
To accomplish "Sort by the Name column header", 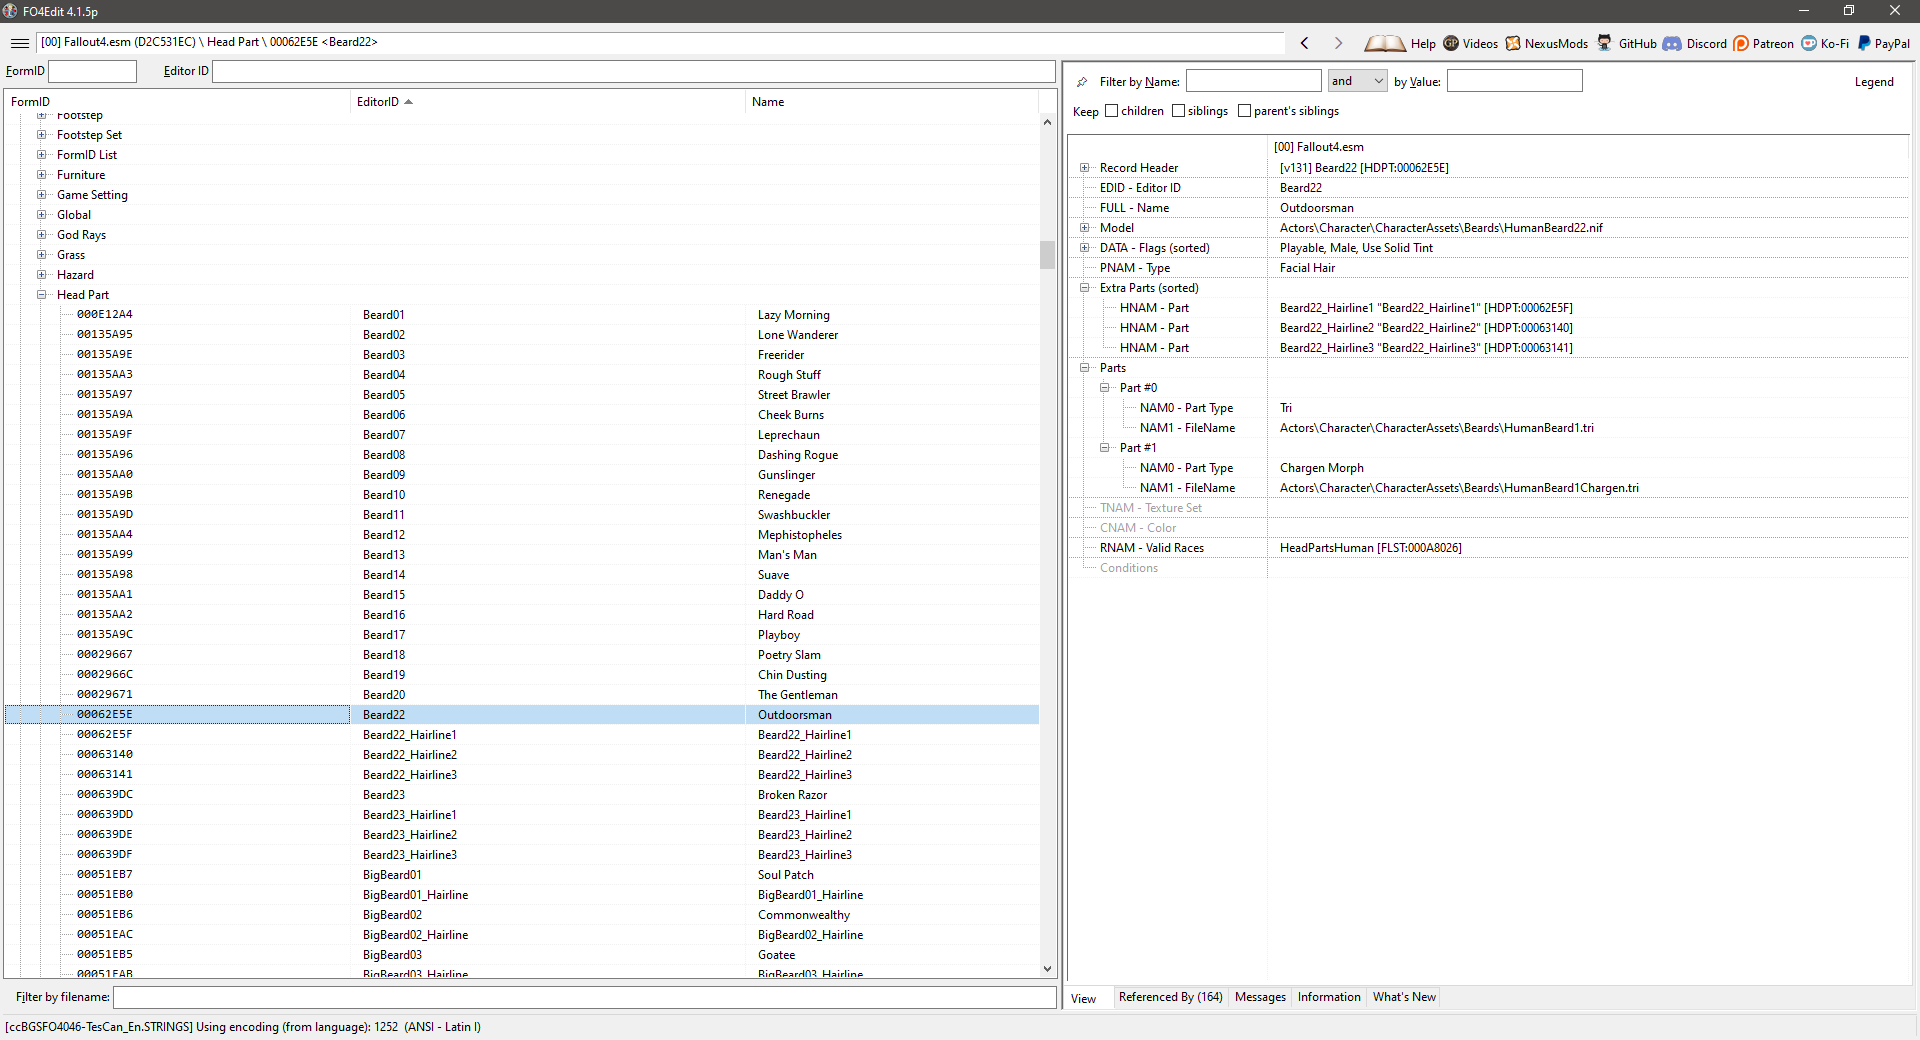I will [x=892, y=102].
